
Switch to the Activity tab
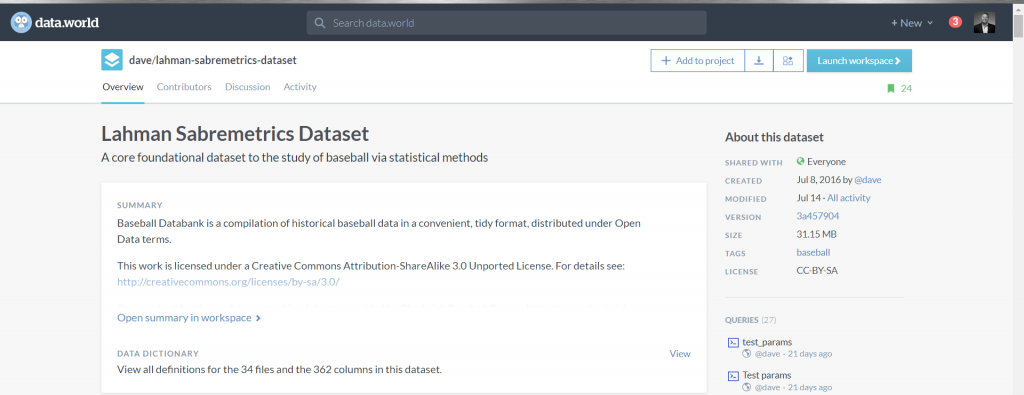300,87
